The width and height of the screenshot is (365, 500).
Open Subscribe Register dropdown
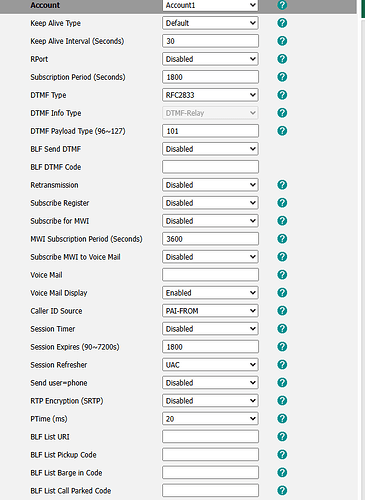click(210, 203)
